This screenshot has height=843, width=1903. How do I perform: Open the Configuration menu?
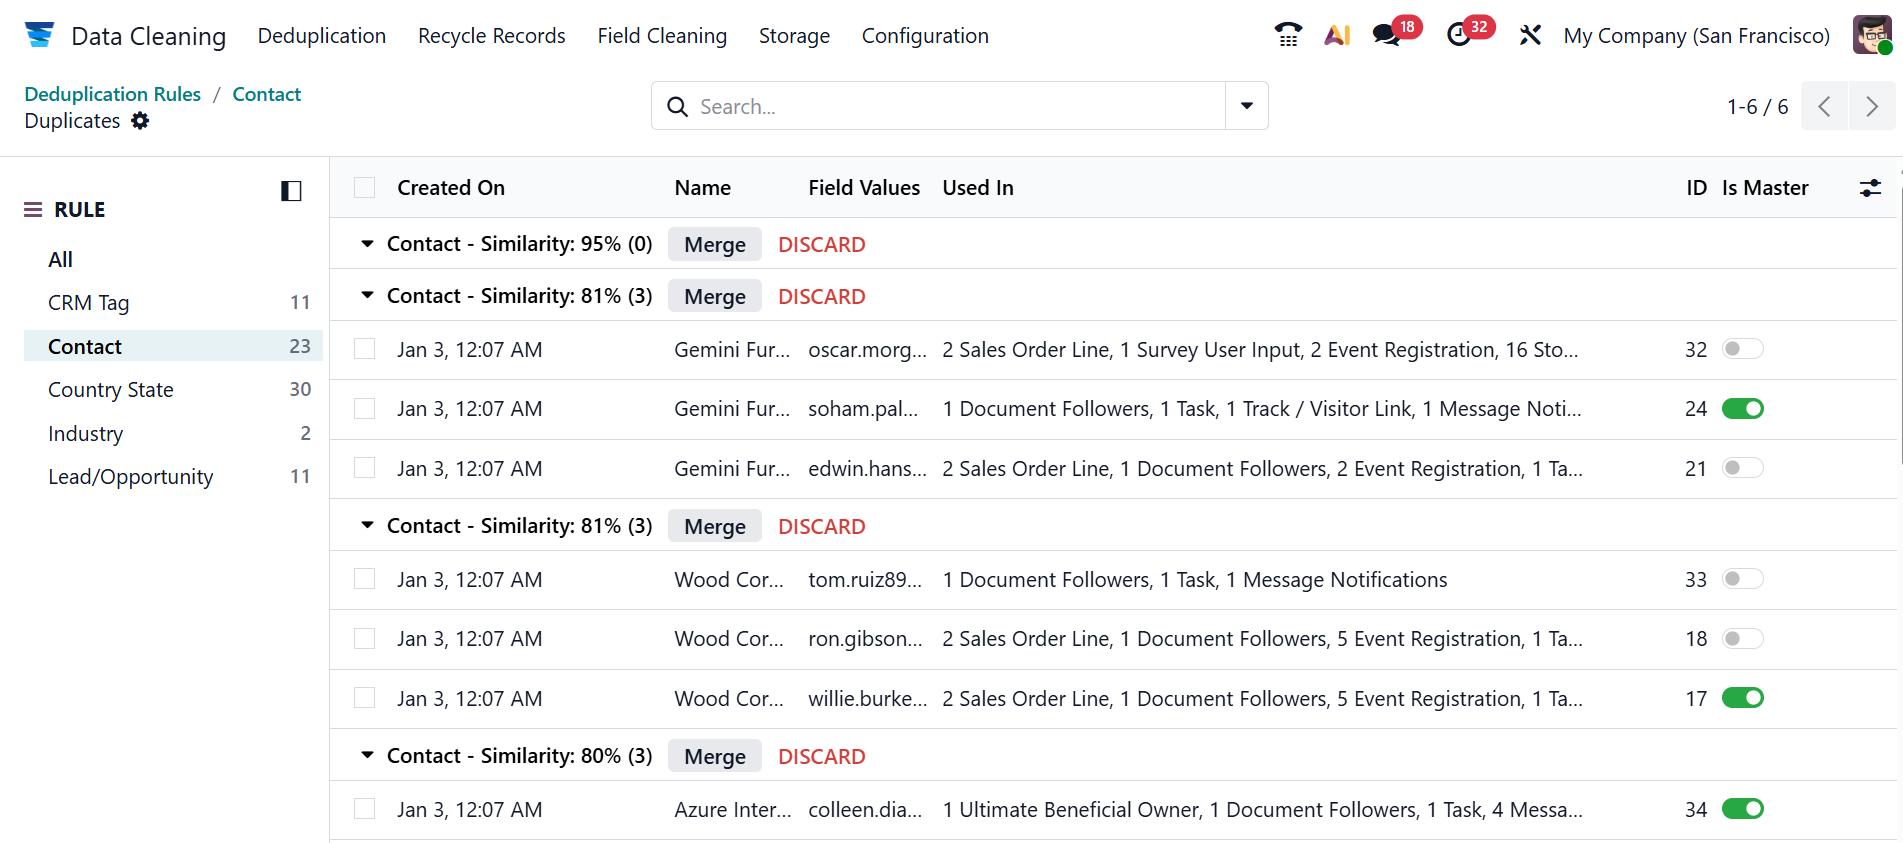tap(925, 36)
